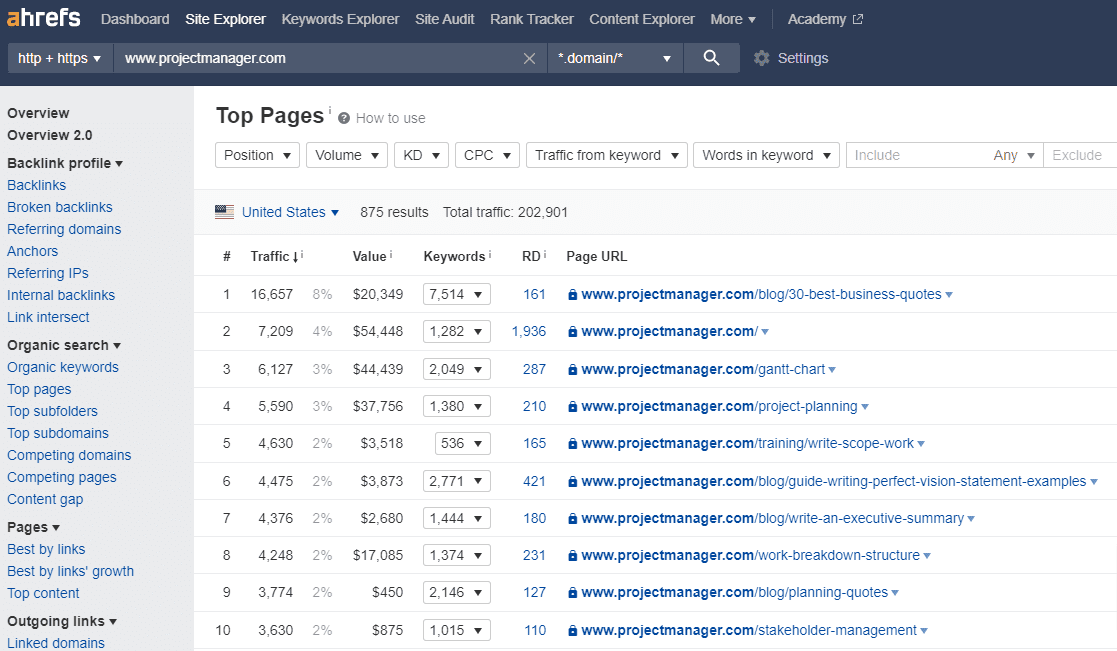This screenshot has width=1117, height=651.
Task: Open Site Audit tab
Action: click(x=445, y=19)
